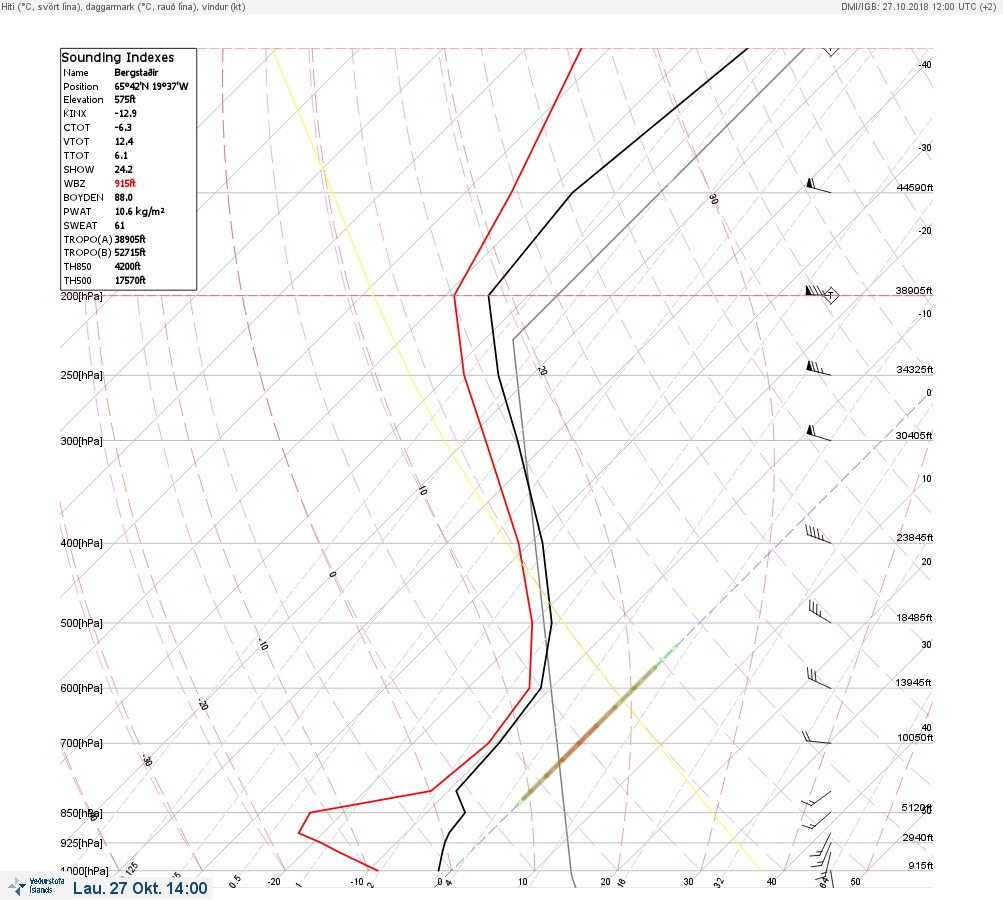
Task: Click the wind barb at 30405ft level
Action: coord(818,433)
